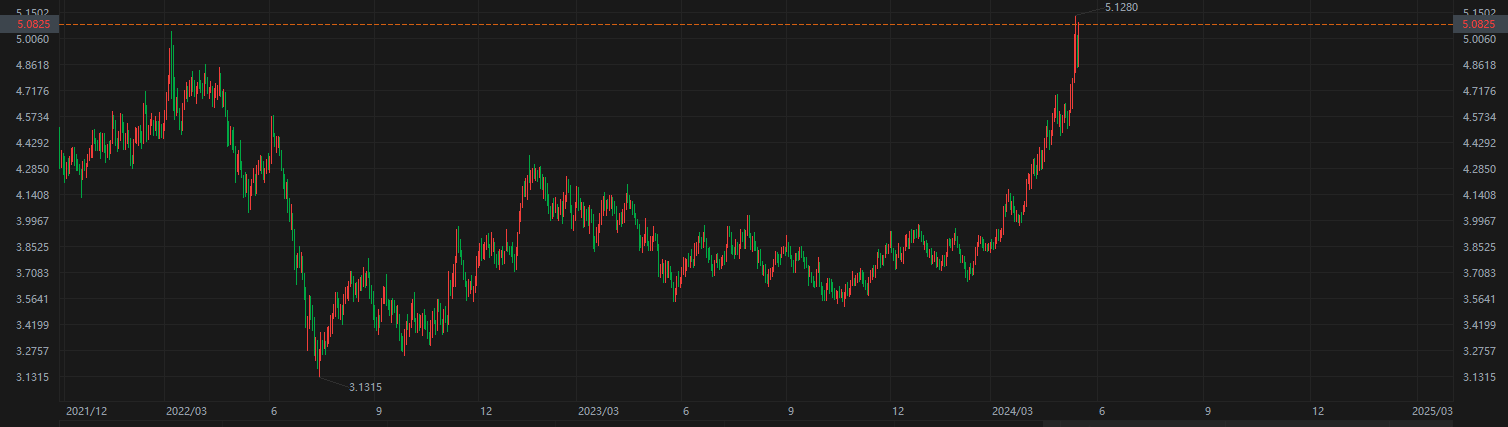Screen dimensions: 1508x427
Task: Click the 2022/03 date label on time axis
Action: click(186, 411)
